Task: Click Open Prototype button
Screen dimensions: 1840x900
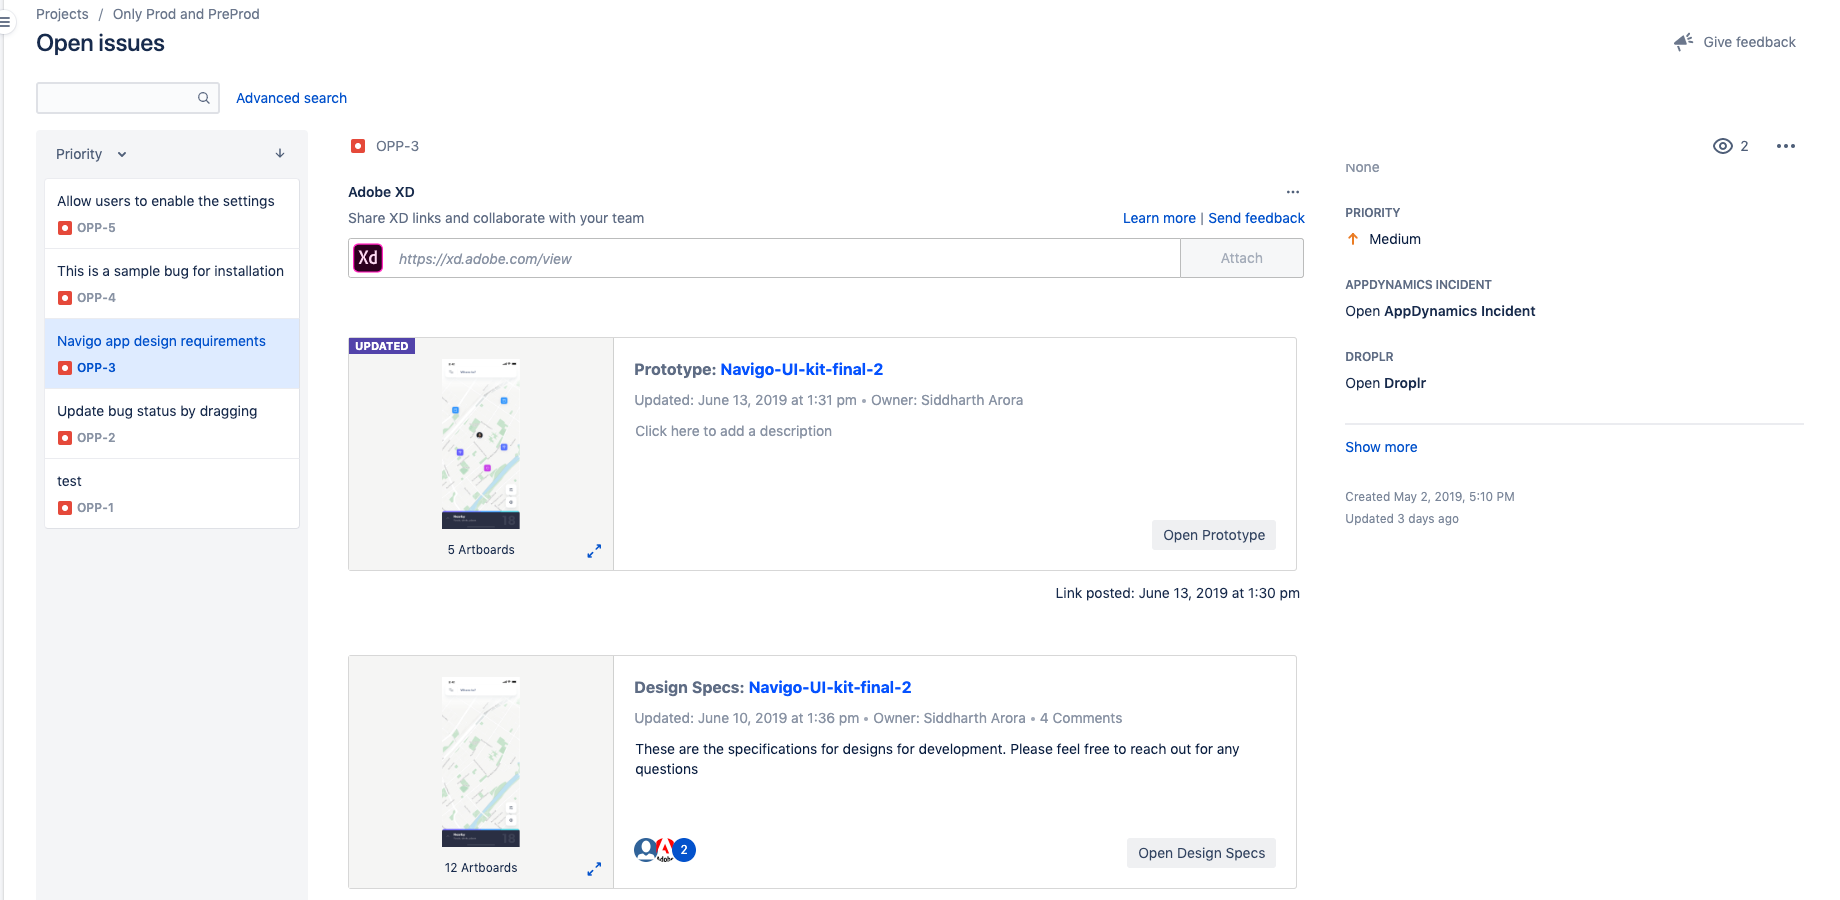Action: coord(1214,535)
